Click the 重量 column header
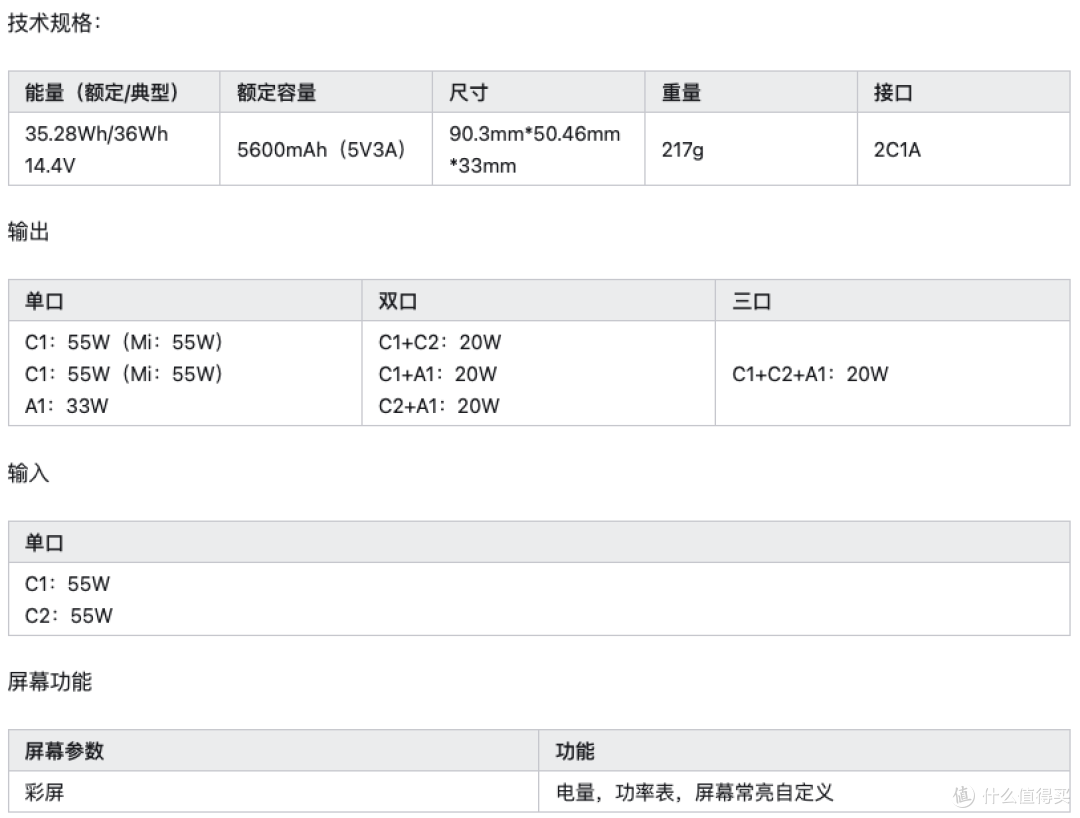 click(751, 92)
